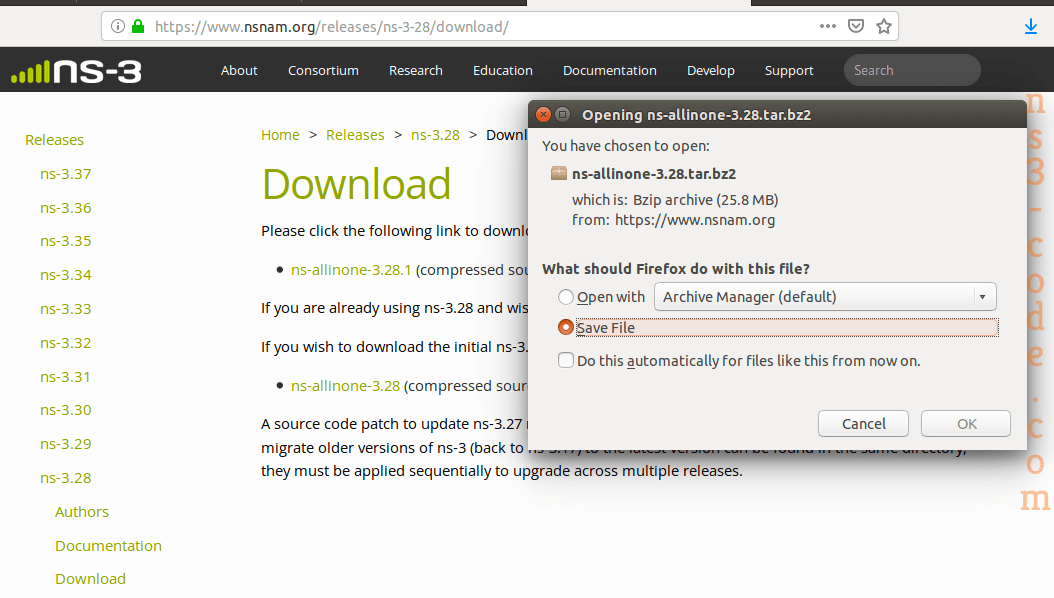1054x598 pixels.
Task: Bookmark this page with the star icon
Action: 884,26
